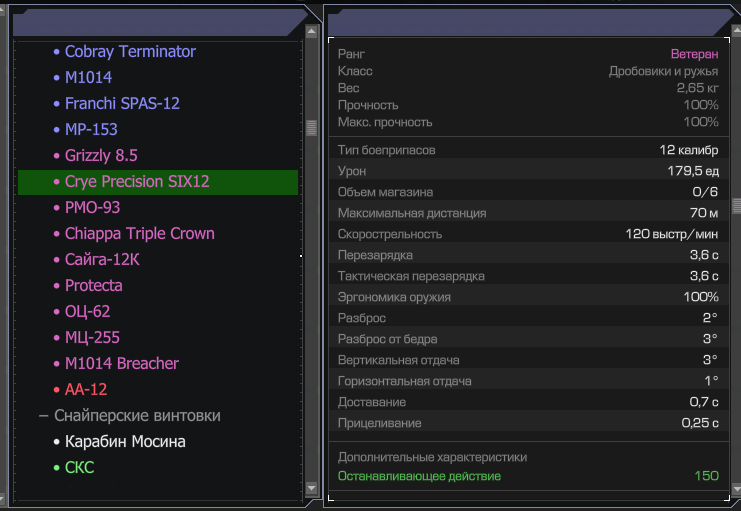Click Горизонтальная отдача label
Screen dimensions: 741x511
pos(404,381)
